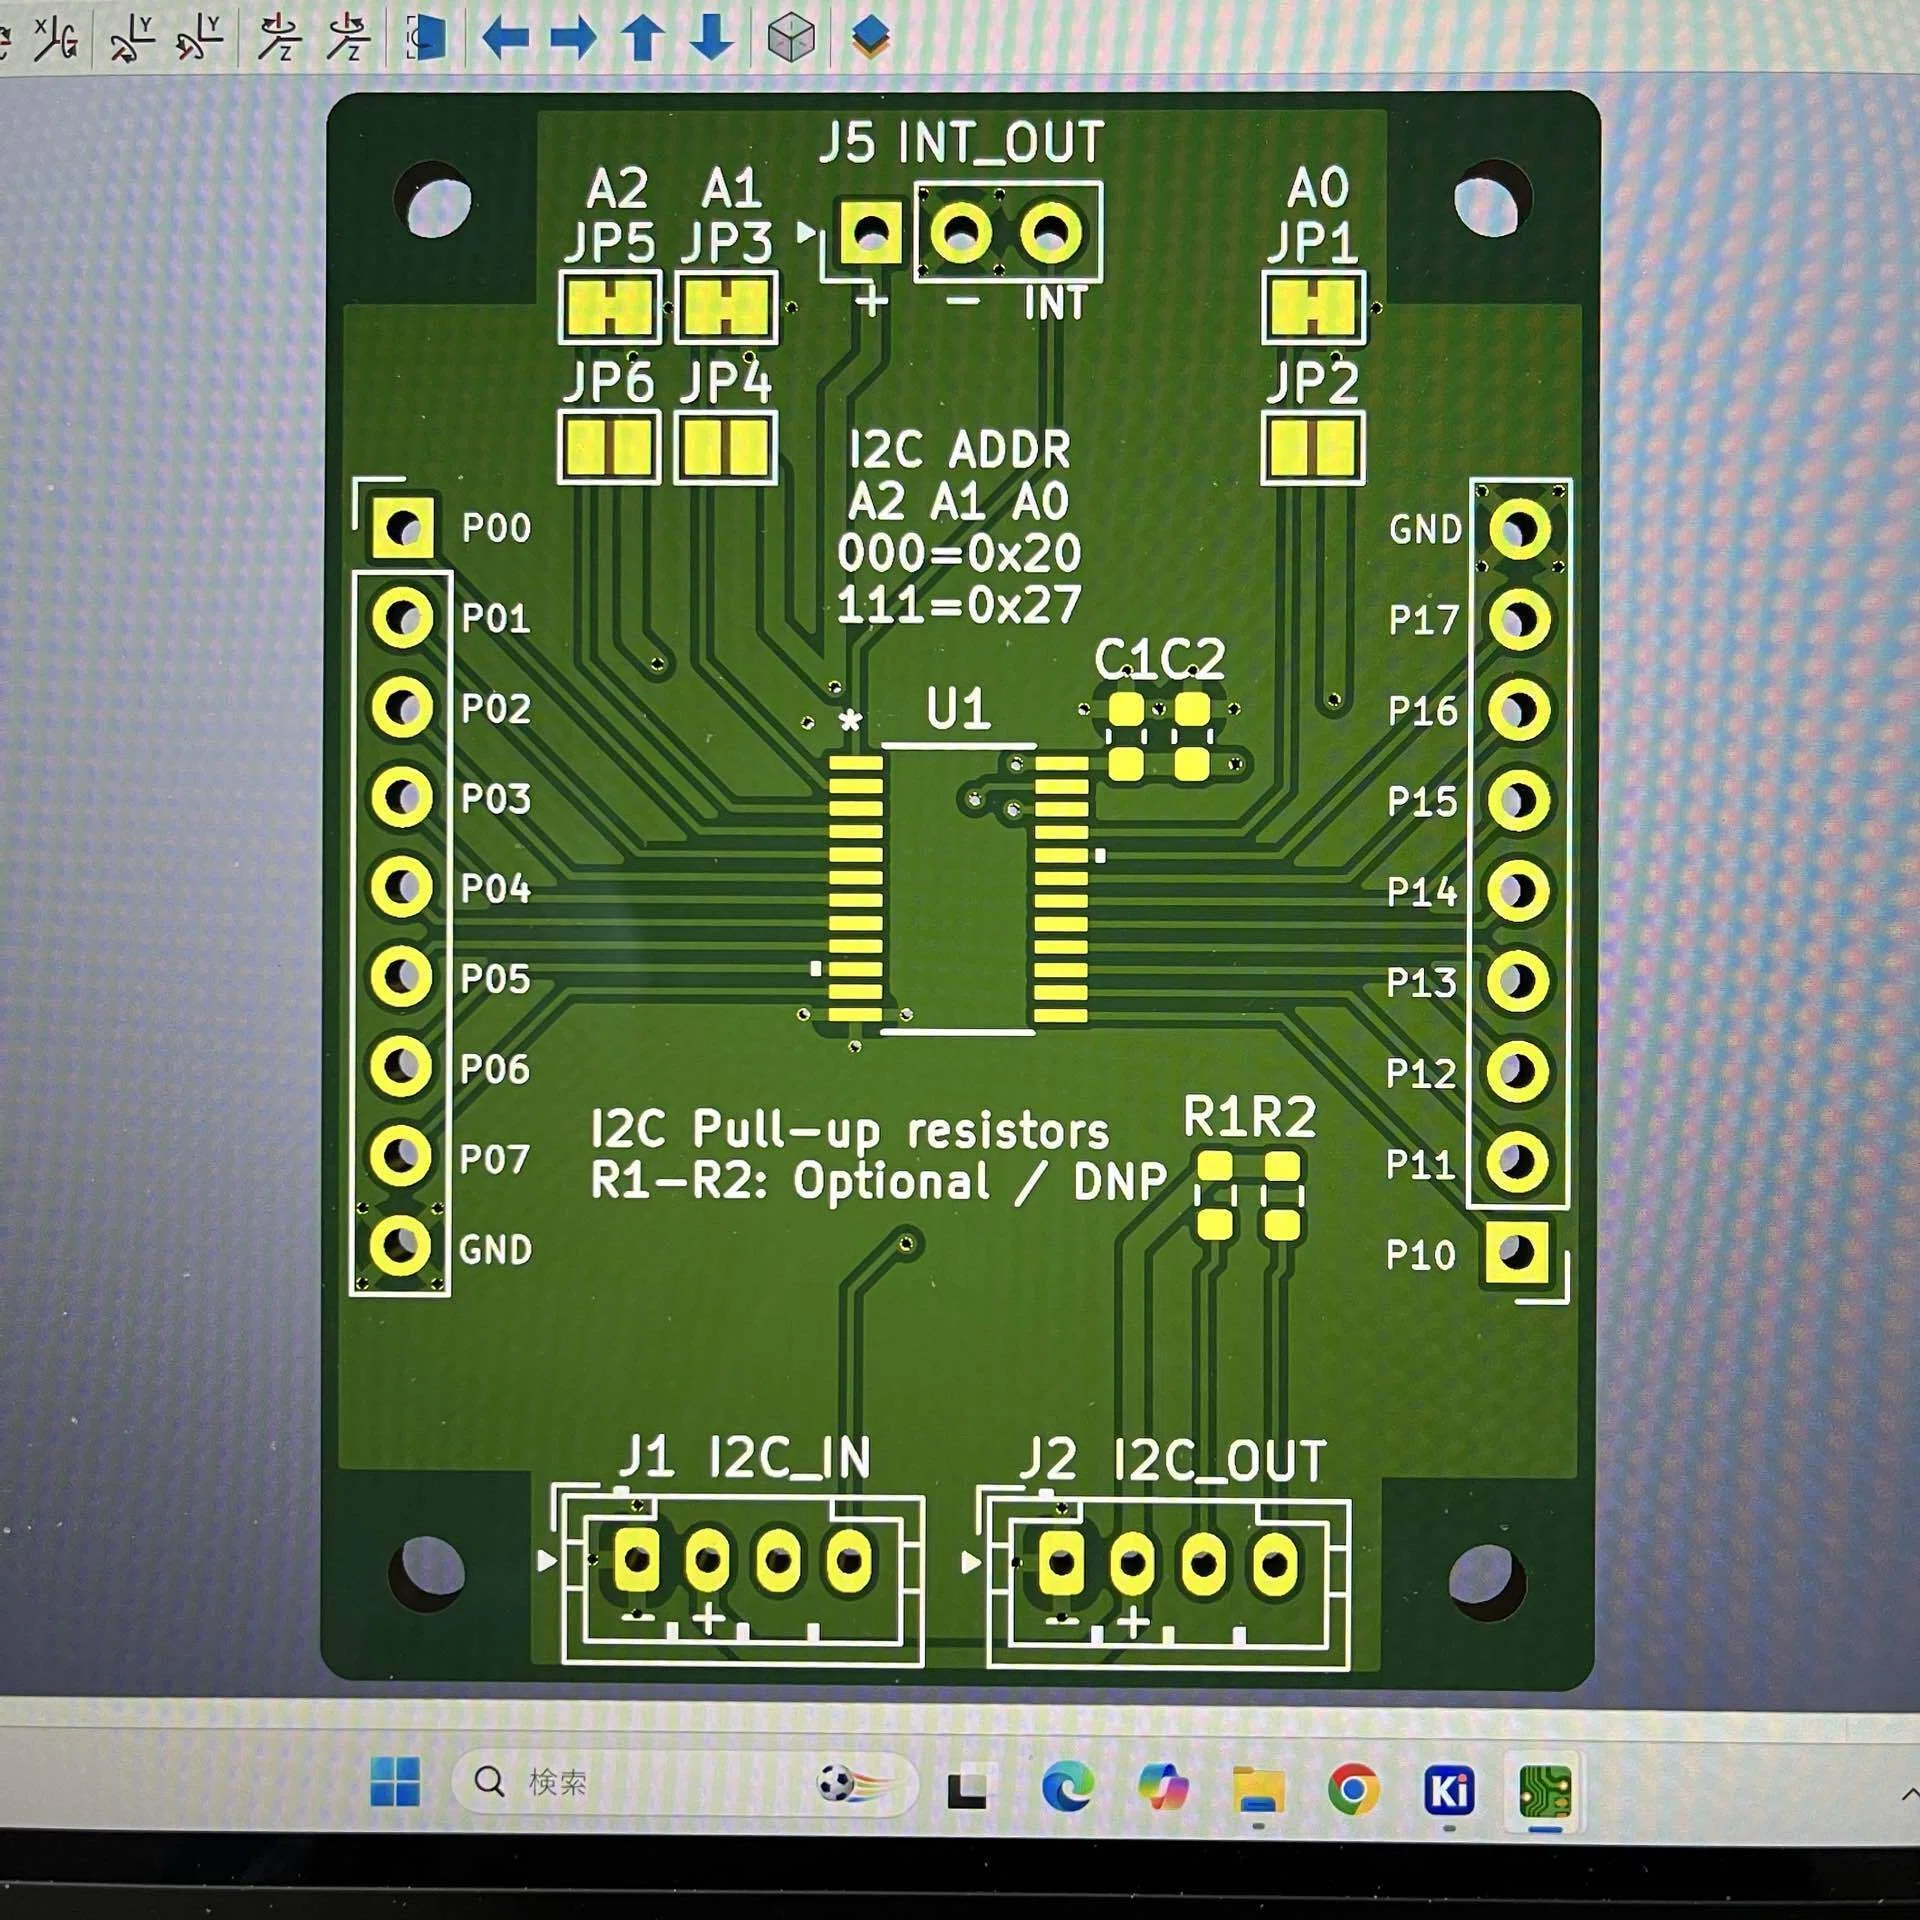Open File Explorer from the taskbar
1920x1920 pixels.
point(1258,1788)
